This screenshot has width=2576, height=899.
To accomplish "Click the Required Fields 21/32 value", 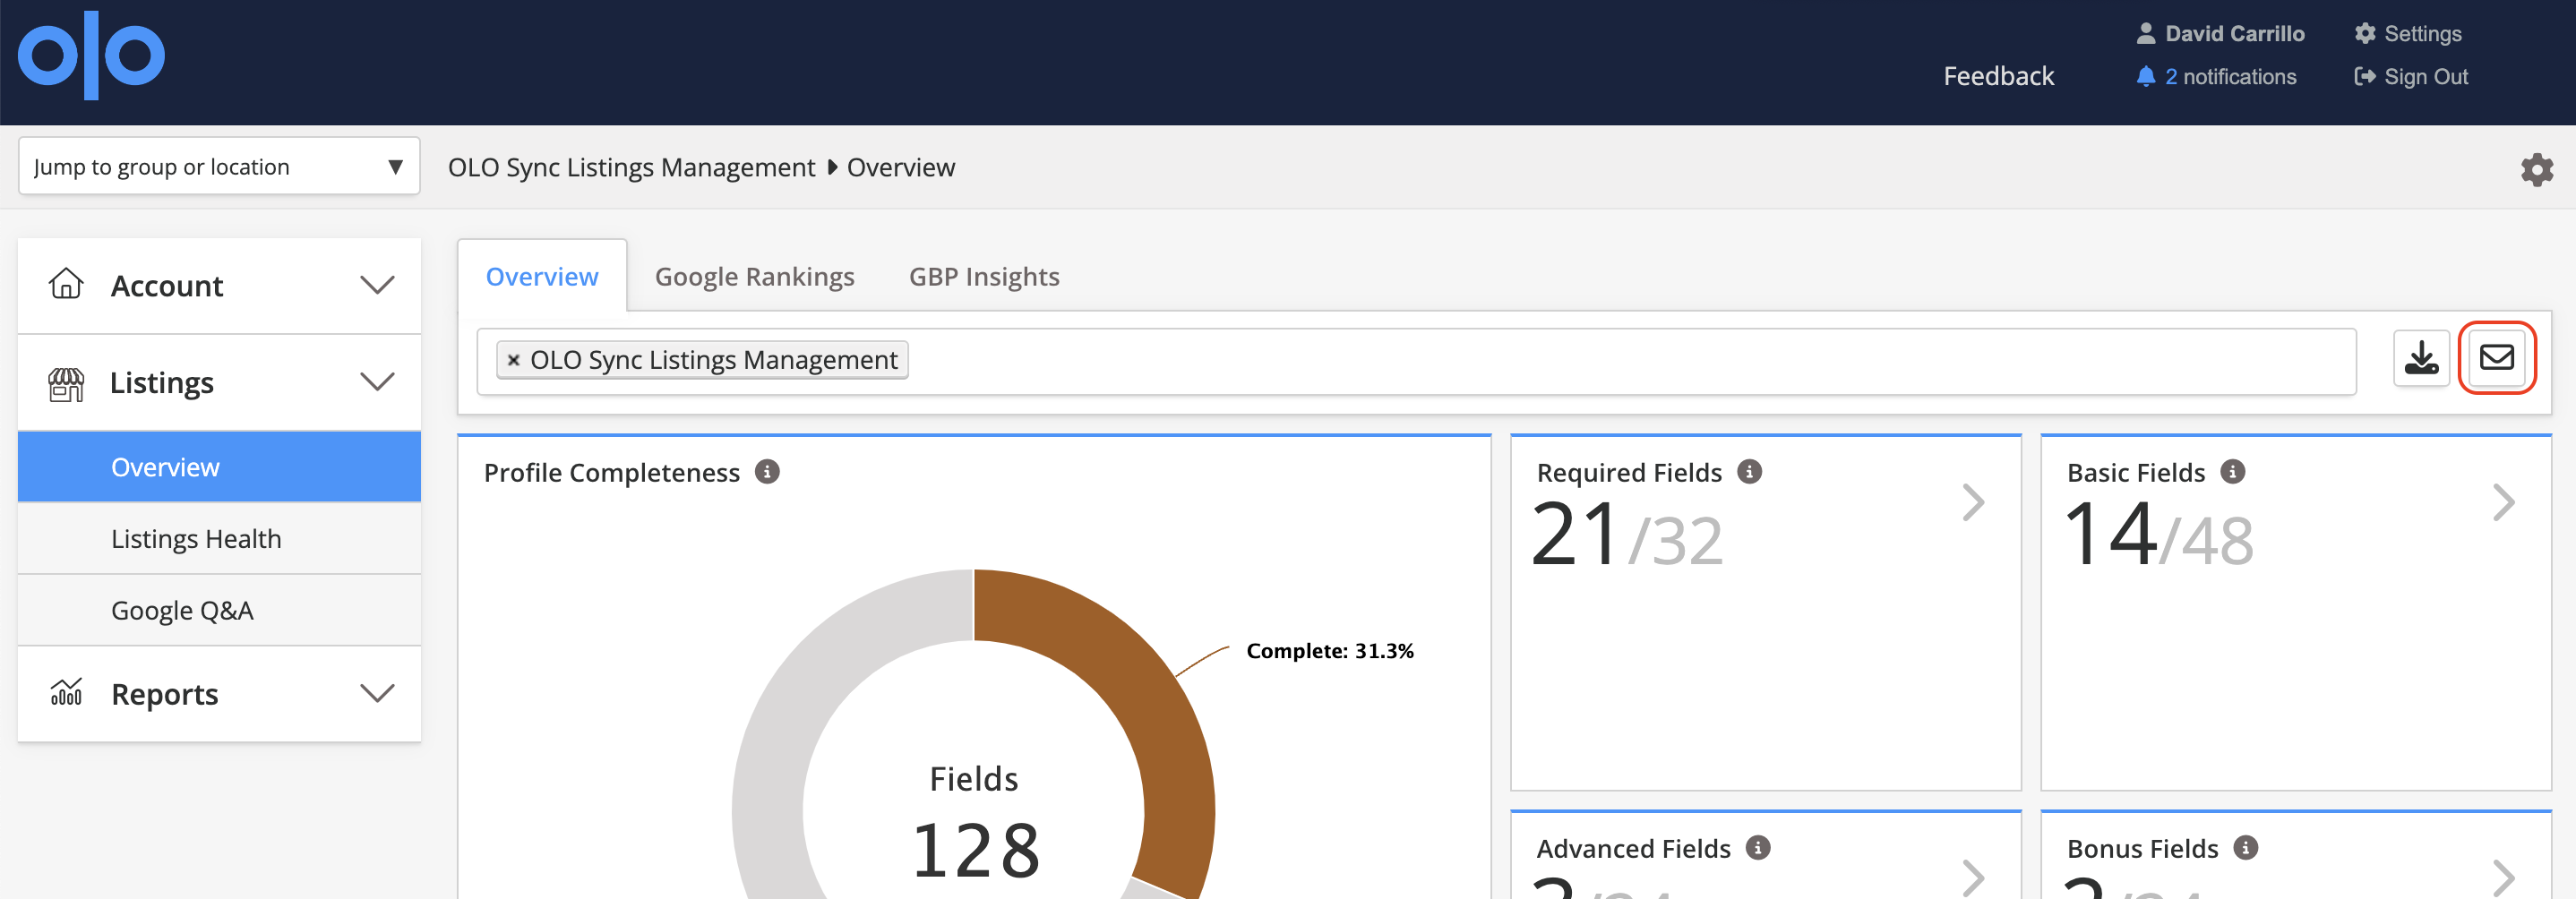I will pyautogui.click(x=1627, y=535).
